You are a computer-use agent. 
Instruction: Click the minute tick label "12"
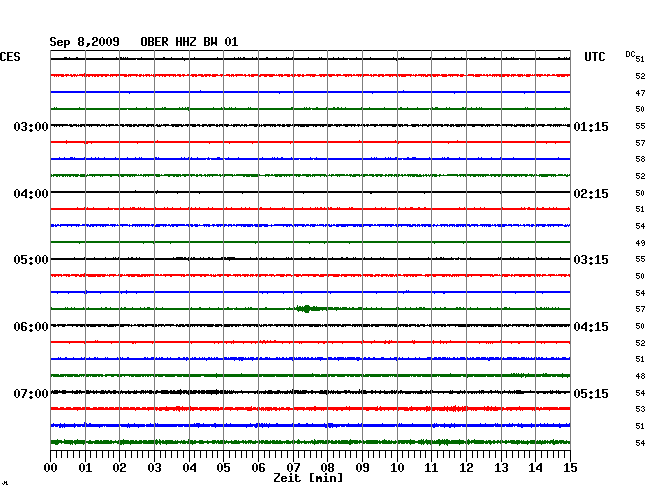coord(466,468)
